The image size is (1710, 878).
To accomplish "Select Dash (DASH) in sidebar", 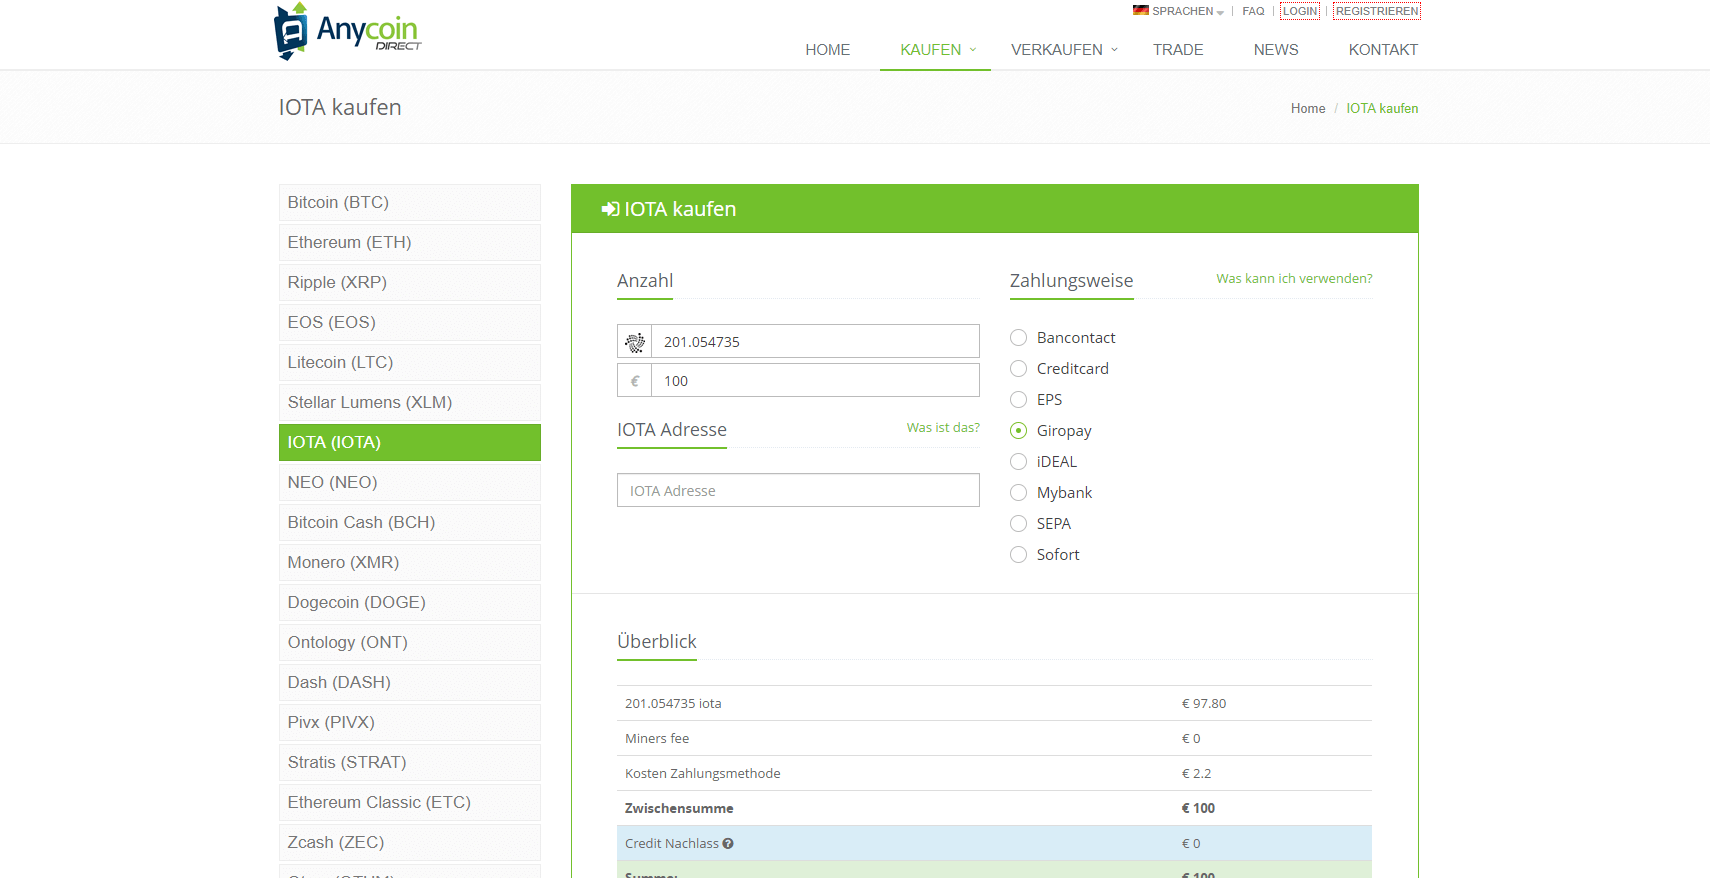I will [410, 682].
